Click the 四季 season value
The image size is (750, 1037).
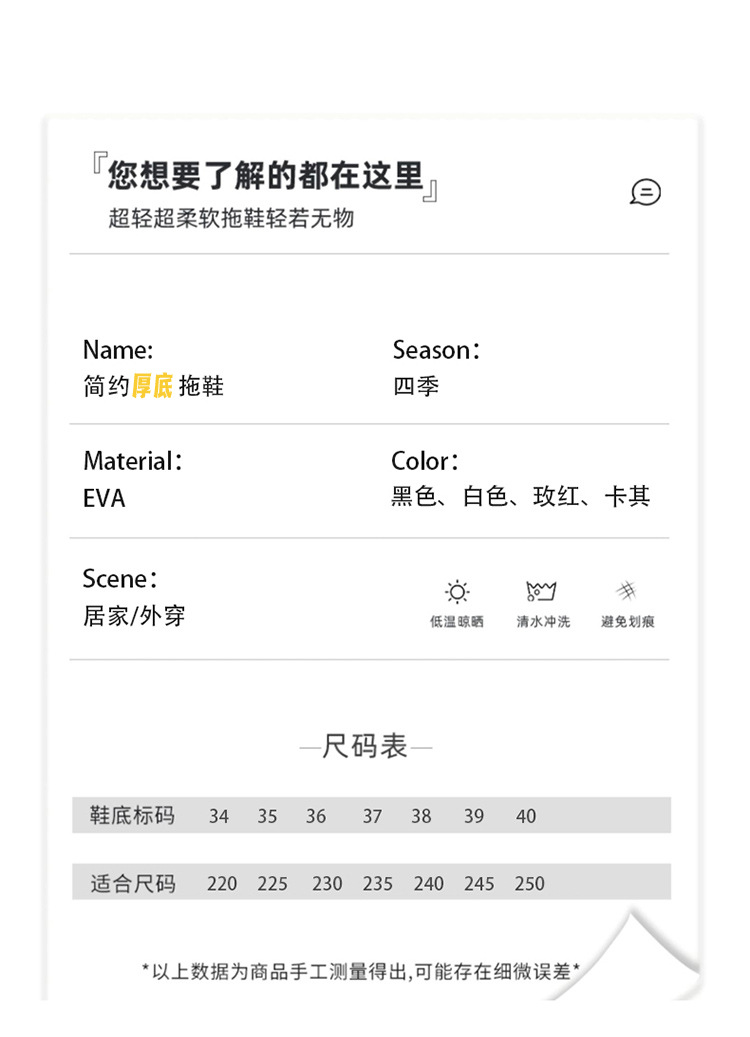click(416, 386)
